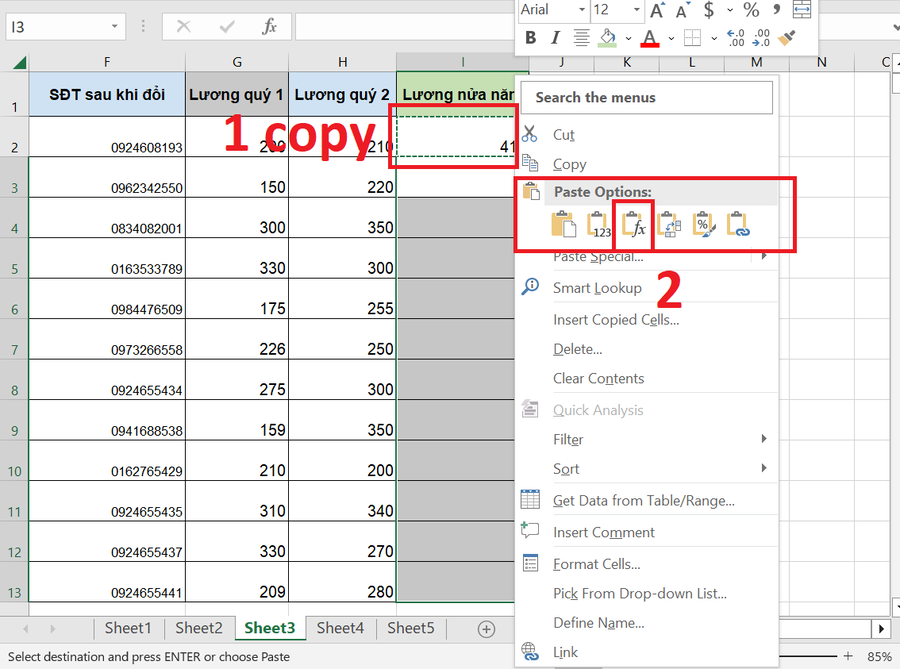900x669 pixels.
Task: Toggle Italic in the mini toolbar
Action: (x=555, y=38)
